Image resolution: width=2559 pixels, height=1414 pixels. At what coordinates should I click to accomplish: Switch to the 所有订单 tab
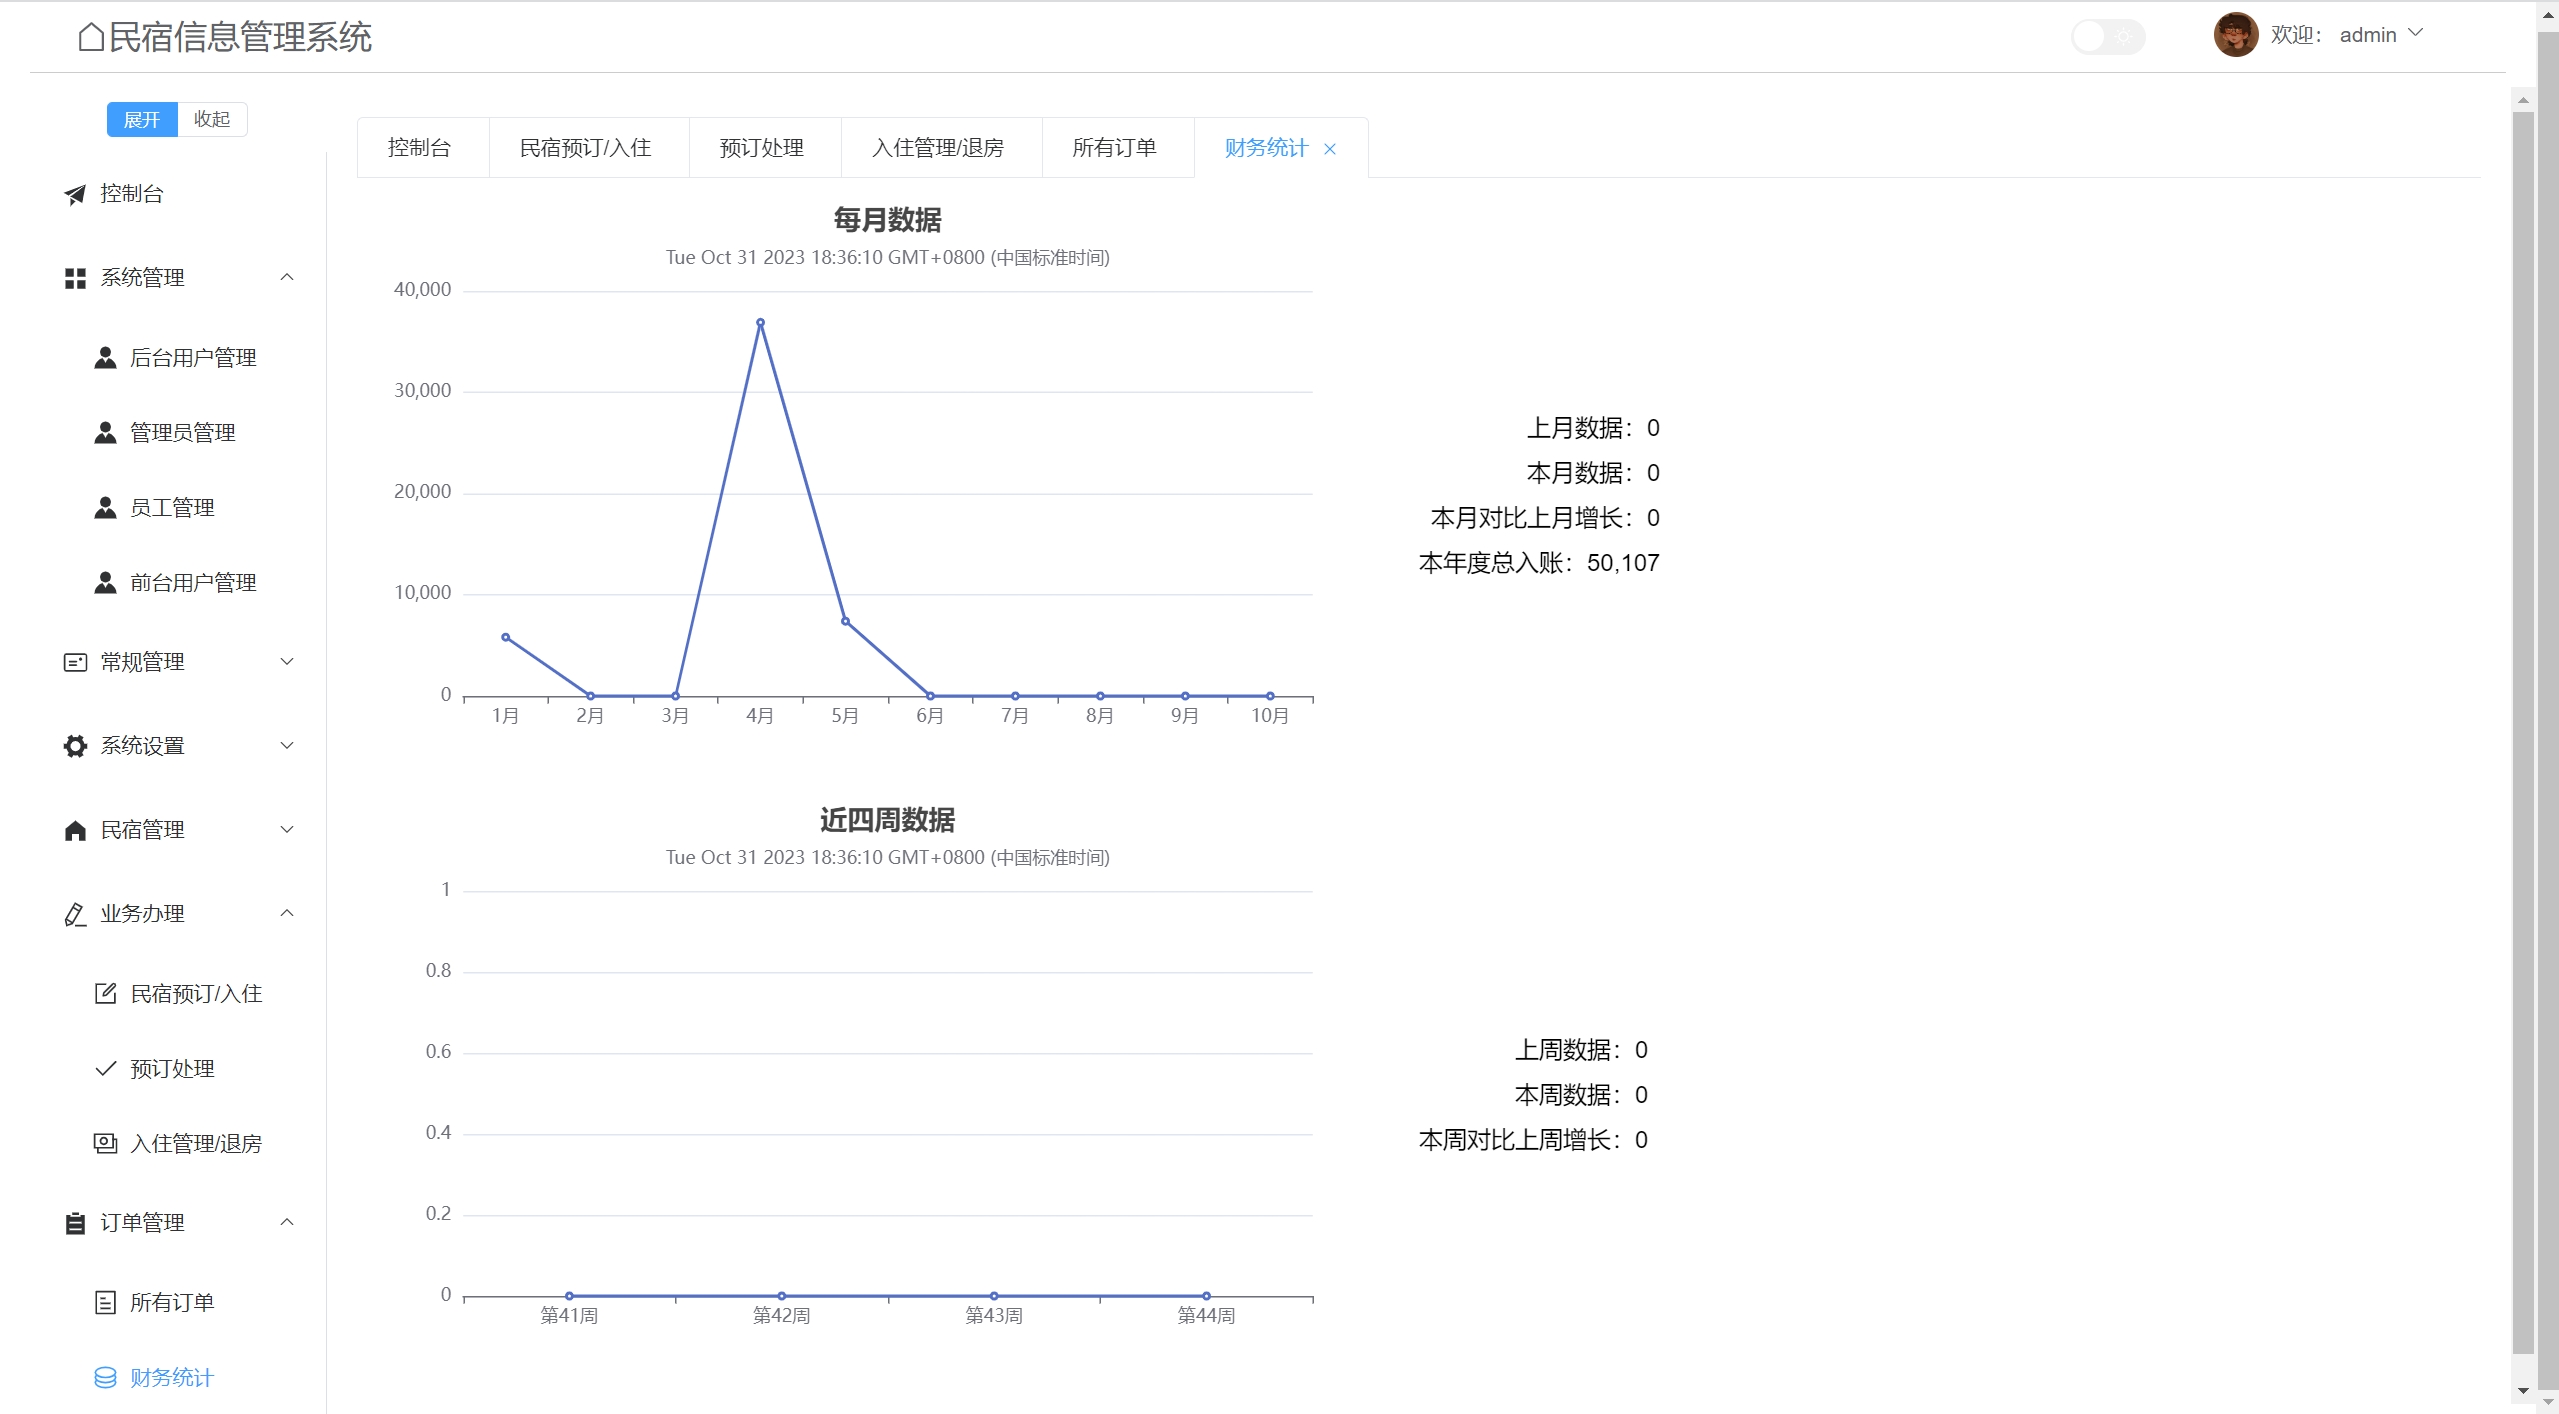[x=1114, y=148]
